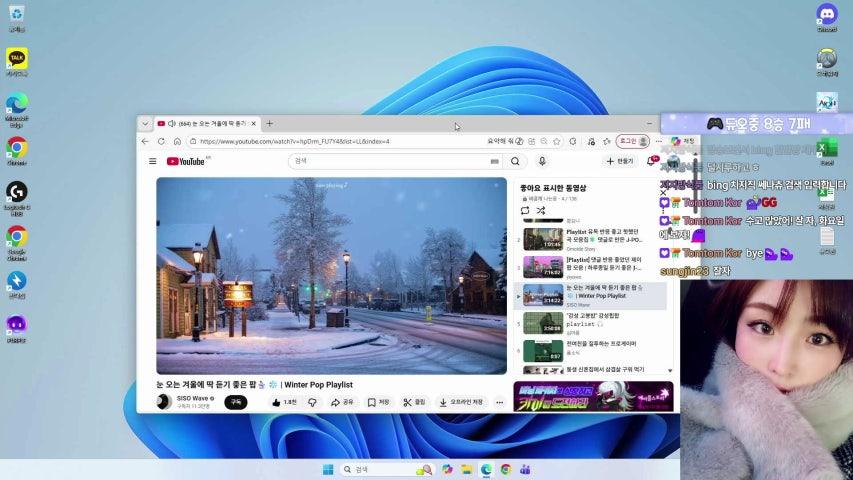Open the browser tab list chevron

click(145, 123)
